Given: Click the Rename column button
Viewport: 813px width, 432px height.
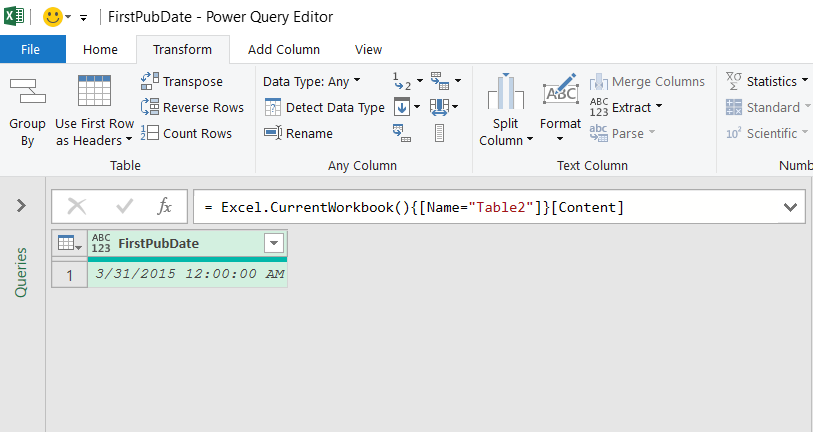Looking at the screenshot, I should click(x=298, y=133).
